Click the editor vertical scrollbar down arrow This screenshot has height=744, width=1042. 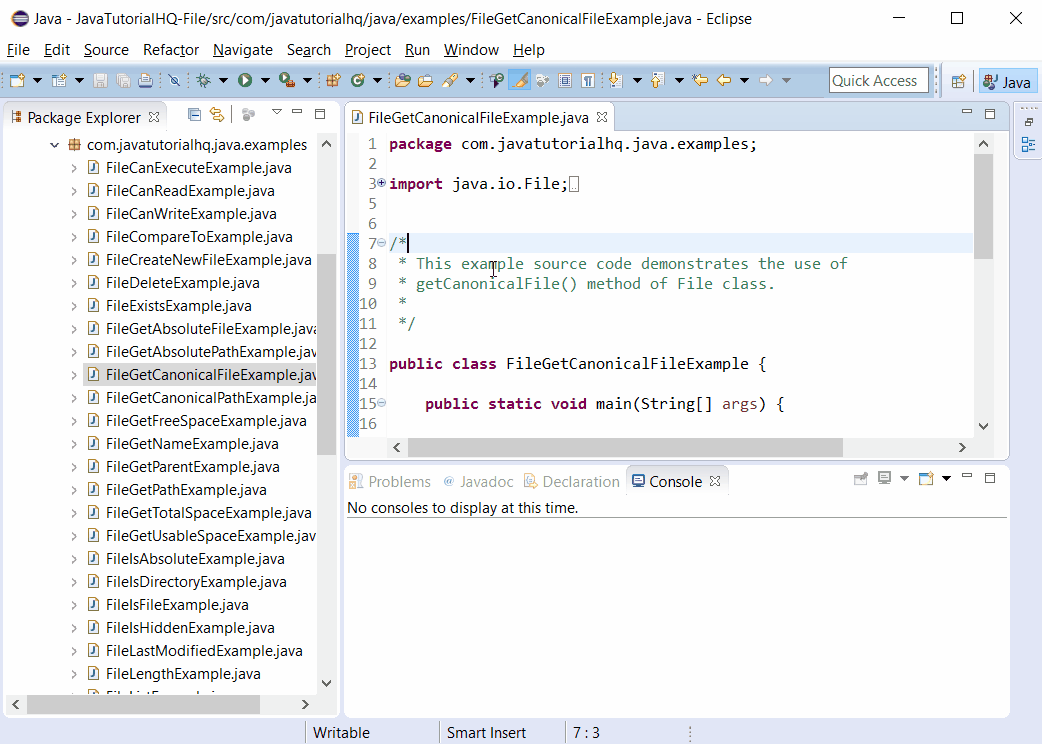click(x=983, y=426)
